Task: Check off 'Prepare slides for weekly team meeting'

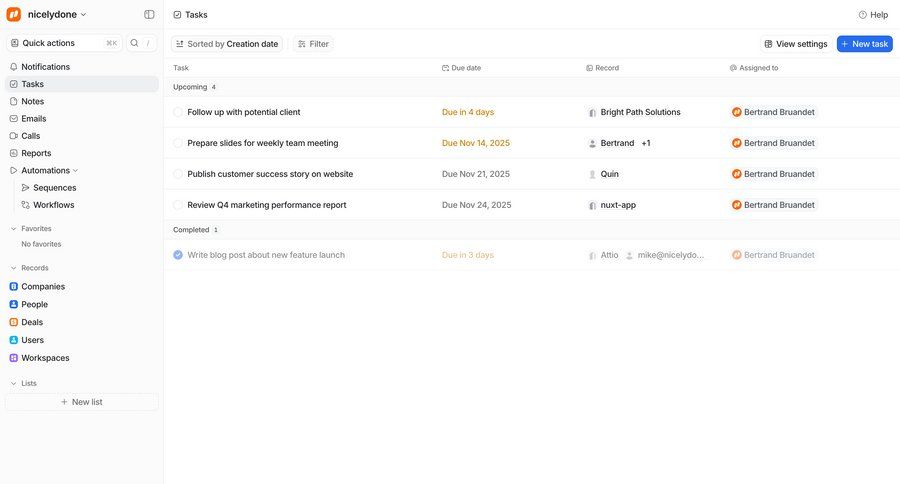Action: [178, 143]
